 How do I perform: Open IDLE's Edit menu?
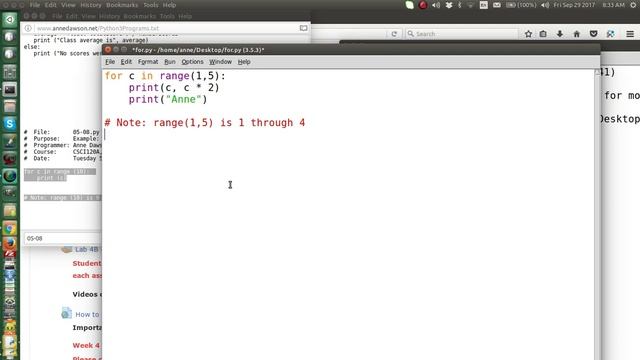click(x=126, y=62)
